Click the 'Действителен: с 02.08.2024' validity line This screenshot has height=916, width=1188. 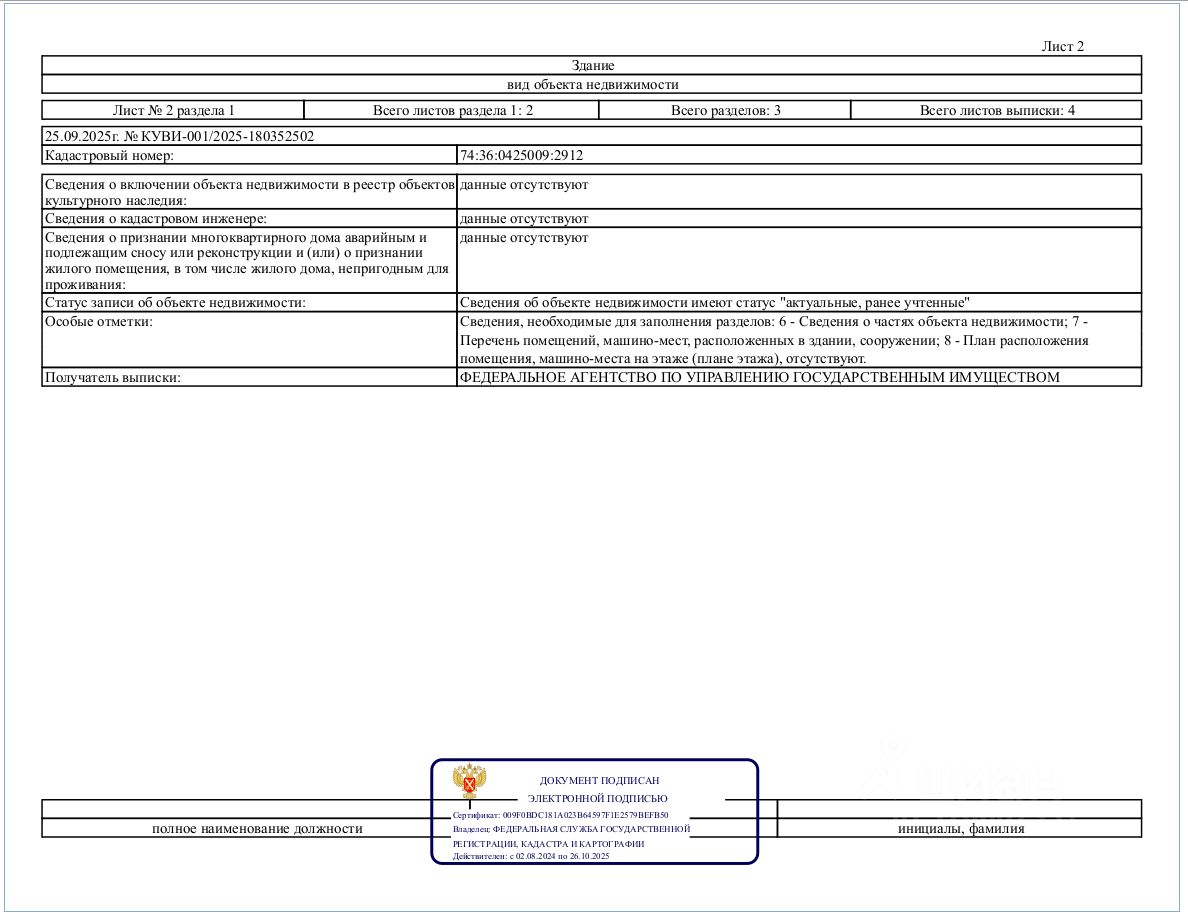(x=531, y=856)
